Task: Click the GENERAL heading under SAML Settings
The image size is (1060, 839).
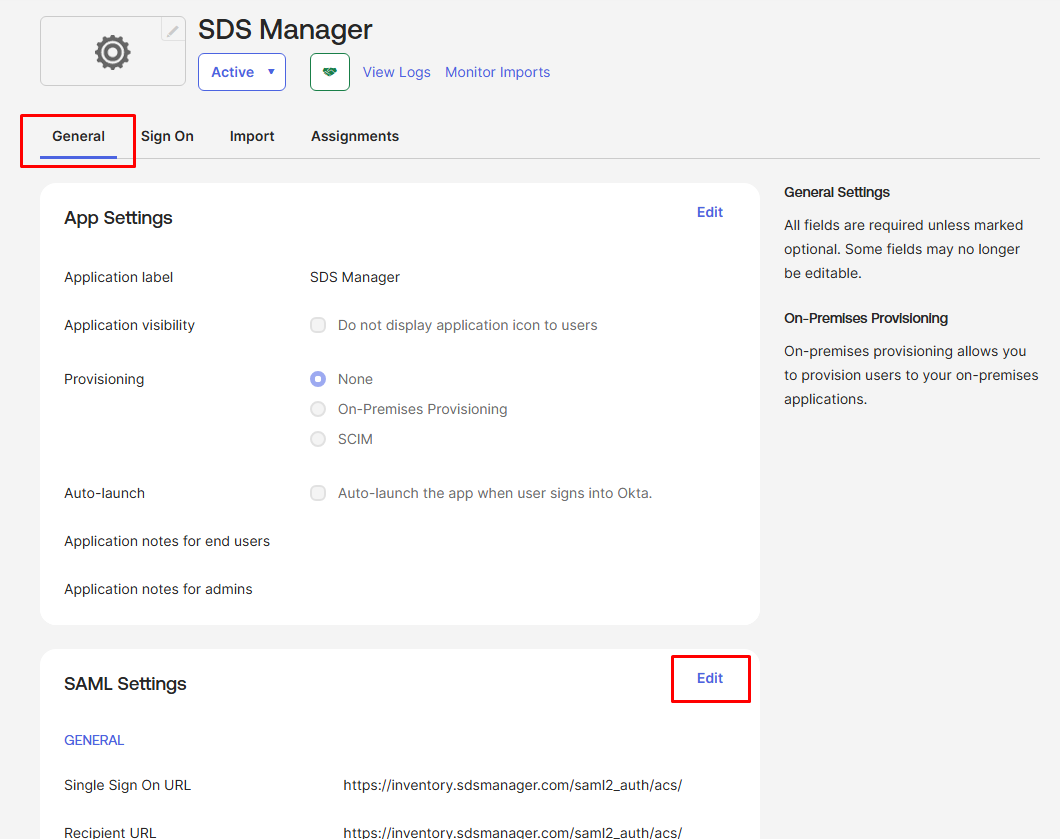Action: (94, 740)
